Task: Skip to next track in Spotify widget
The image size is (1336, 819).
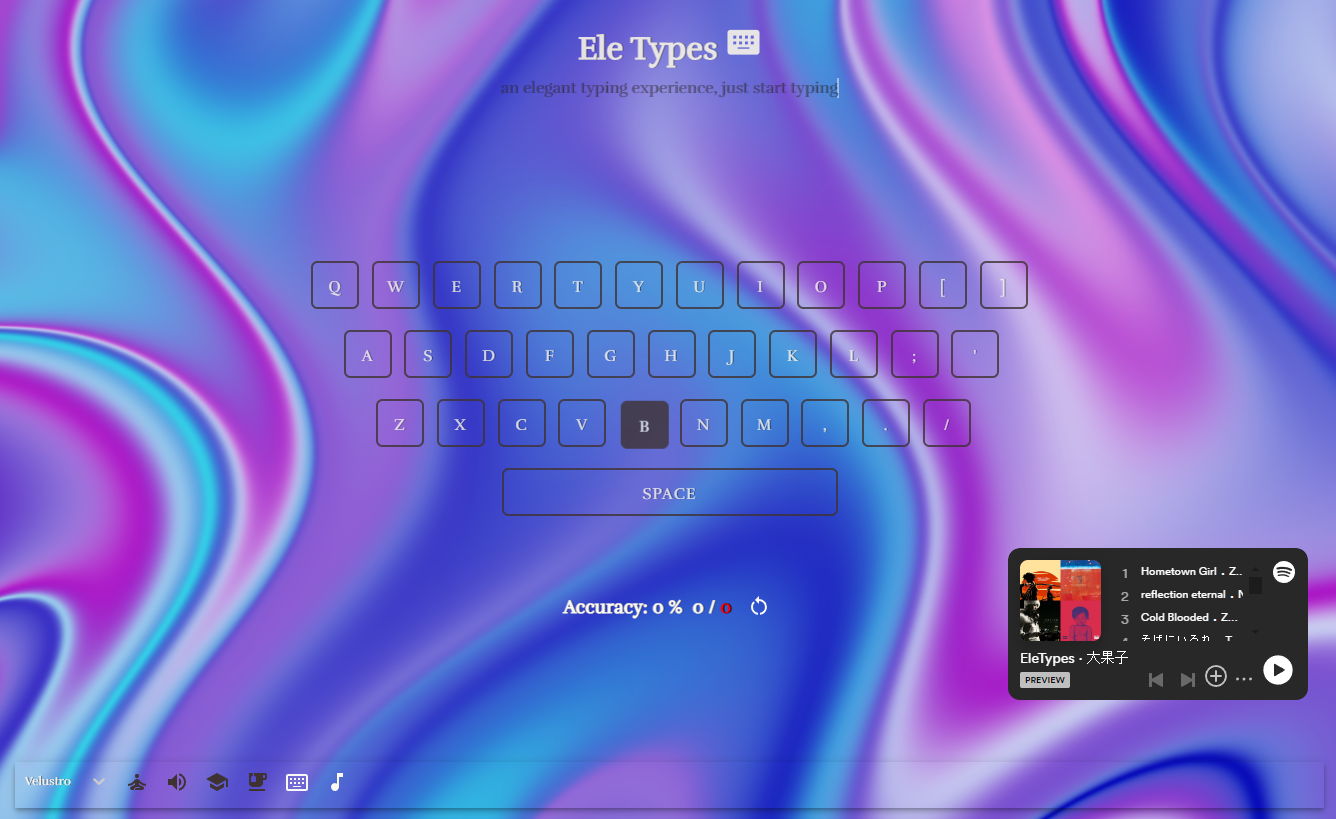Action: [x=1187, y=679]
